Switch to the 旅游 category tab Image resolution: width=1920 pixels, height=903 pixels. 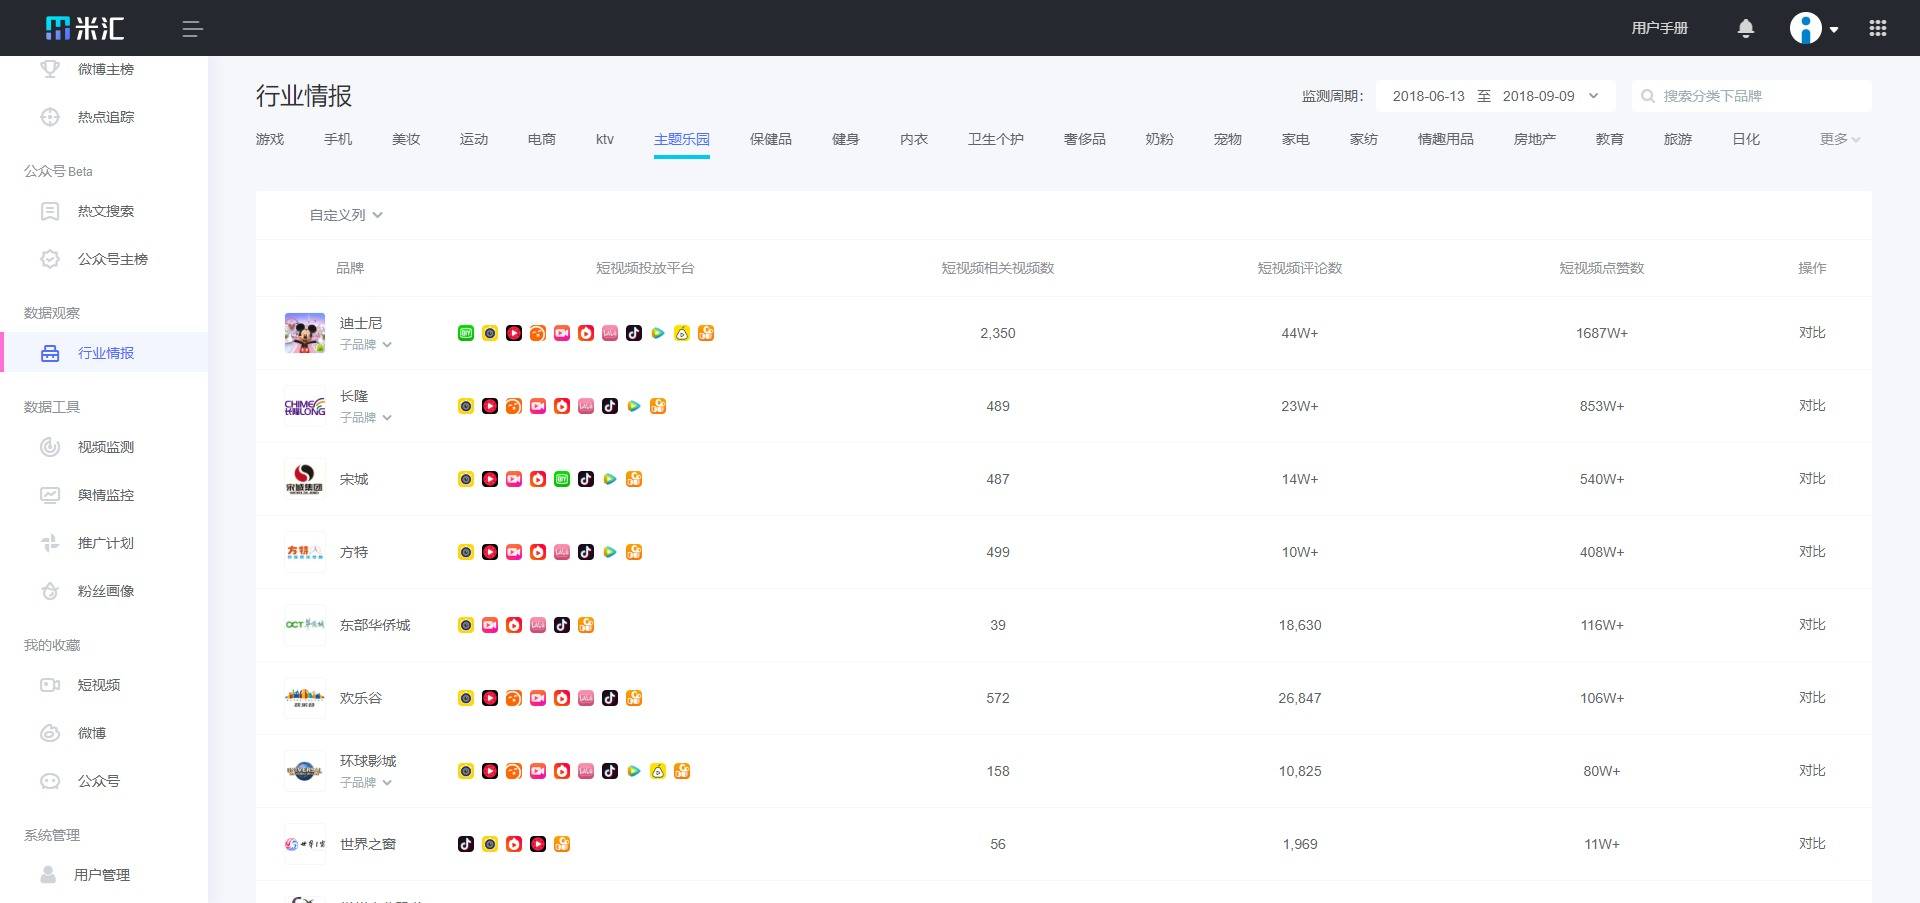(x=1678, y=139)
